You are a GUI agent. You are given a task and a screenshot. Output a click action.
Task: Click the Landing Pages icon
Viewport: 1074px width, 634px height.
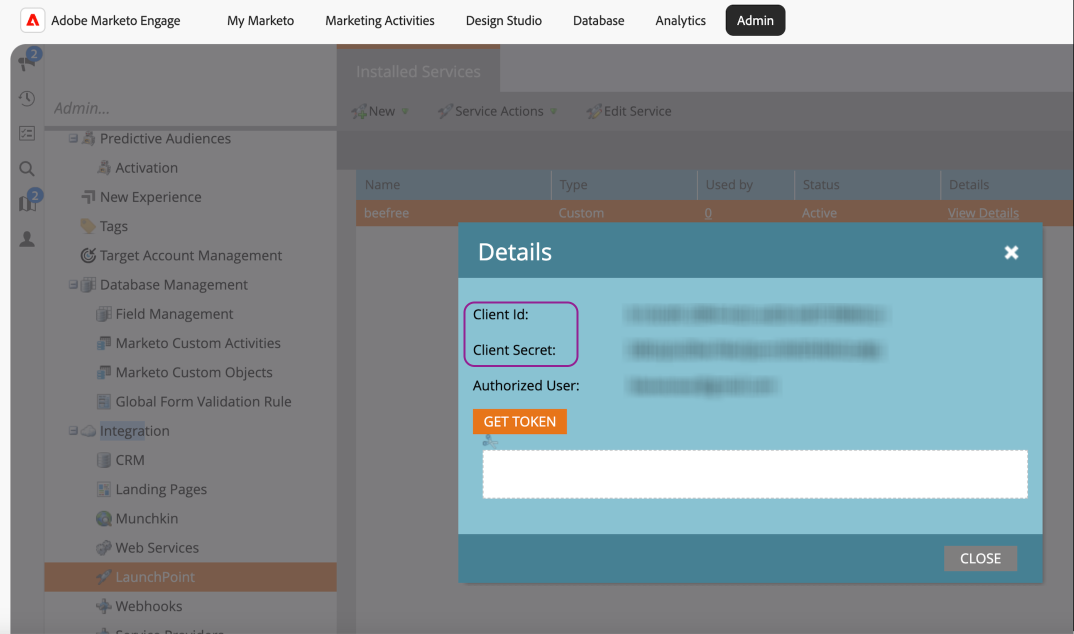tap(104, 490)
